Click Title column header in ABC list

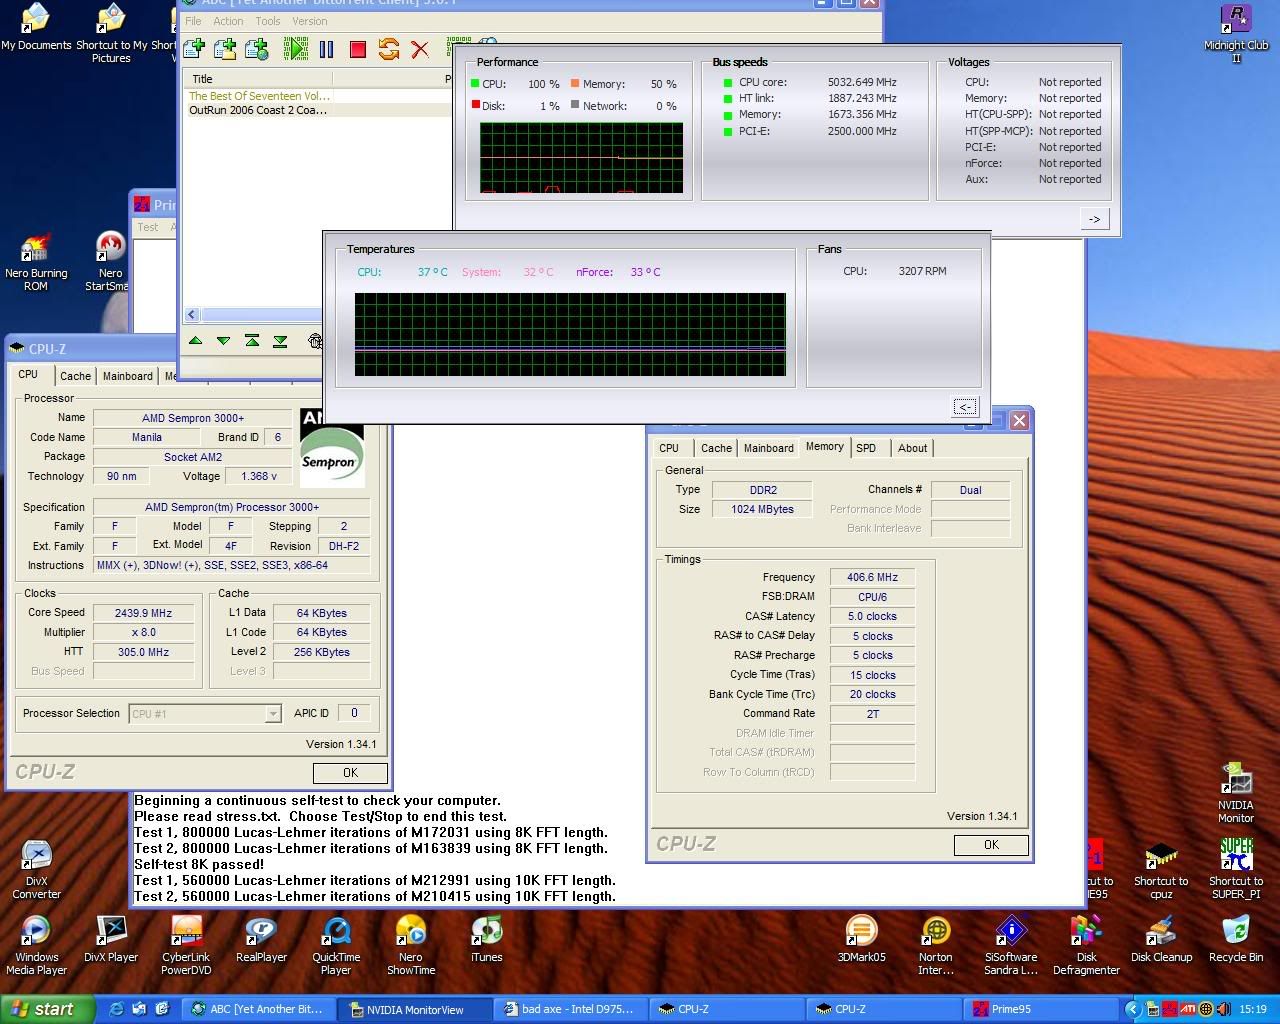click(258, 79)
